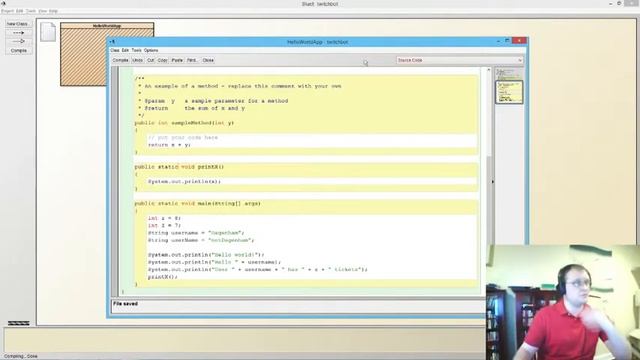Open Project menu in BlueJ main window
The width and height of the screenshot is (640, 360).
7,11
